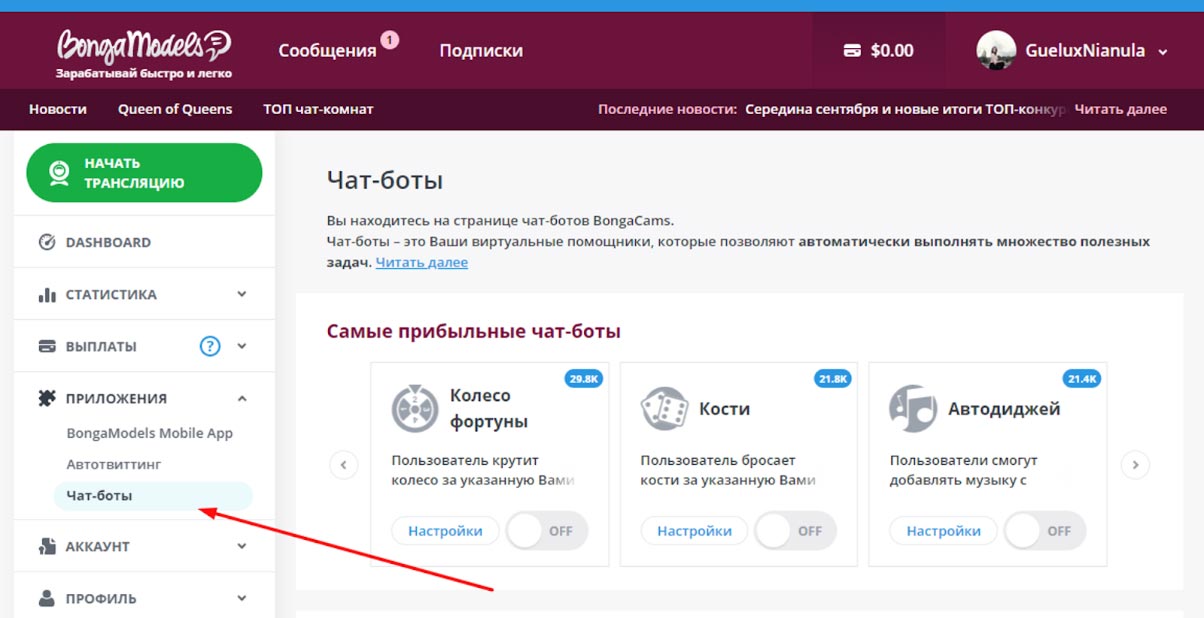The height and width of the screenshot is (618, 1204).
Task: Open Queen of Queens page
Action: [175, 109]
